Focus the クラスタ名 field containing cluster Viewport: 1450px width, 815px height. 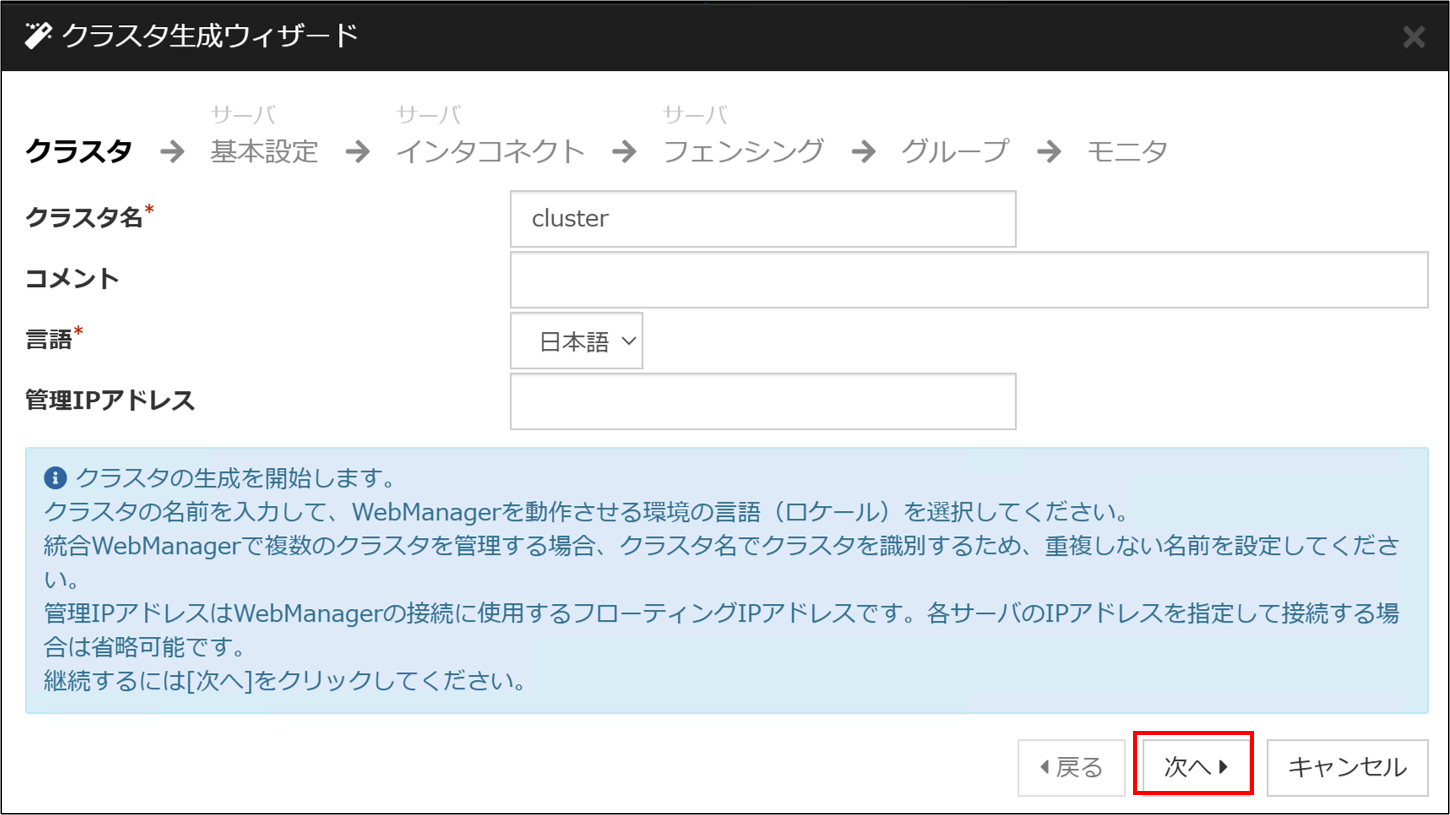pos(762,219)
